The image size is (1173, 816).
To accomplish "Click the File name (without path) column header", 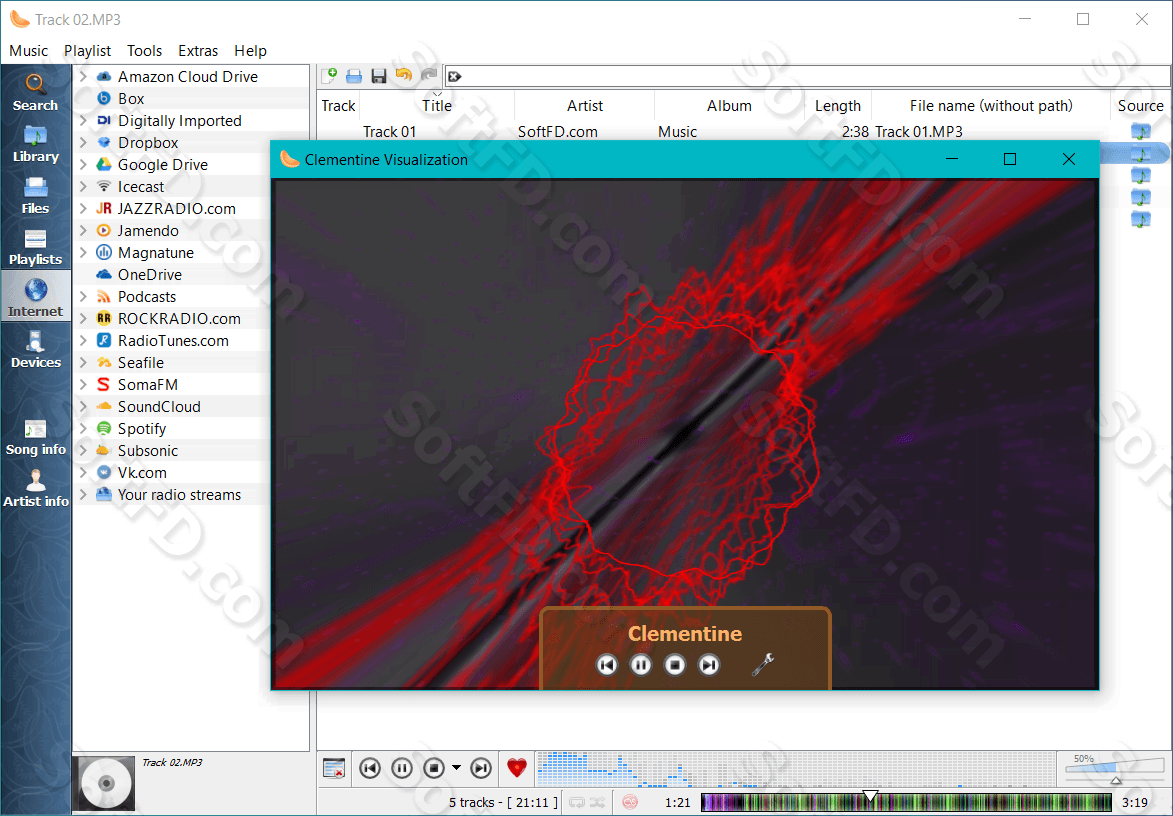I will [x=991, y=105].
